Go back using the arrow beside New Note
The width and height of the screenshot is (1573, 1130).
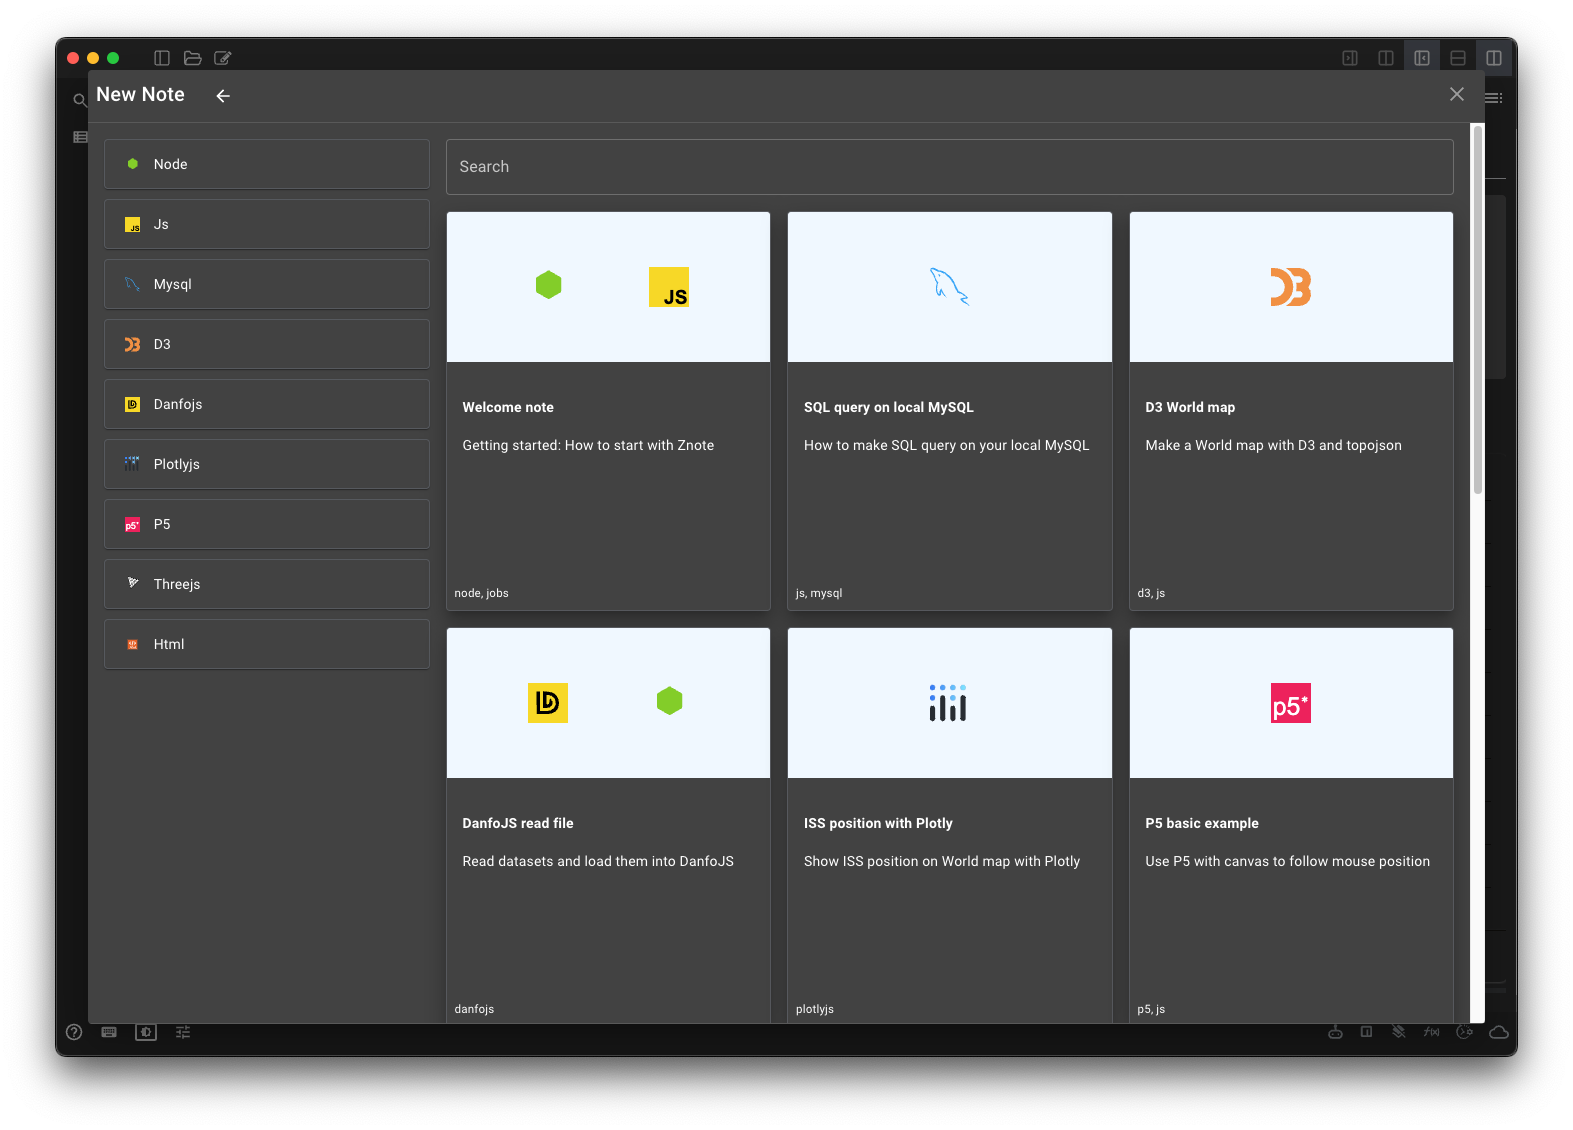[223, 95]
